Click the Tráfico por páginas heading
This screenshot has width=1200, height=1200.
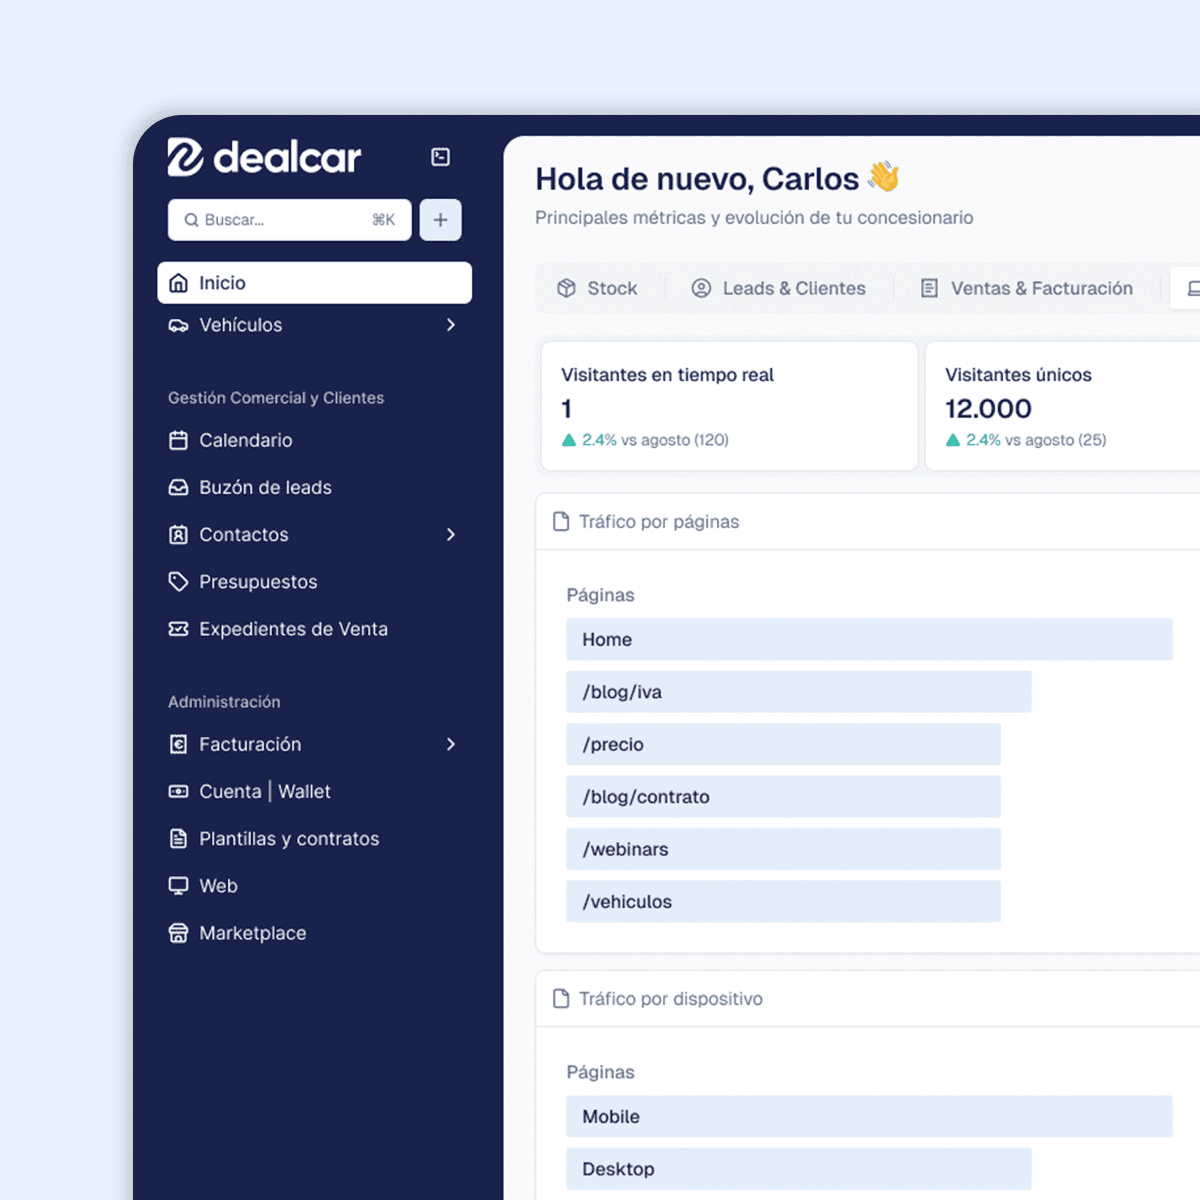tap(659, 522)
